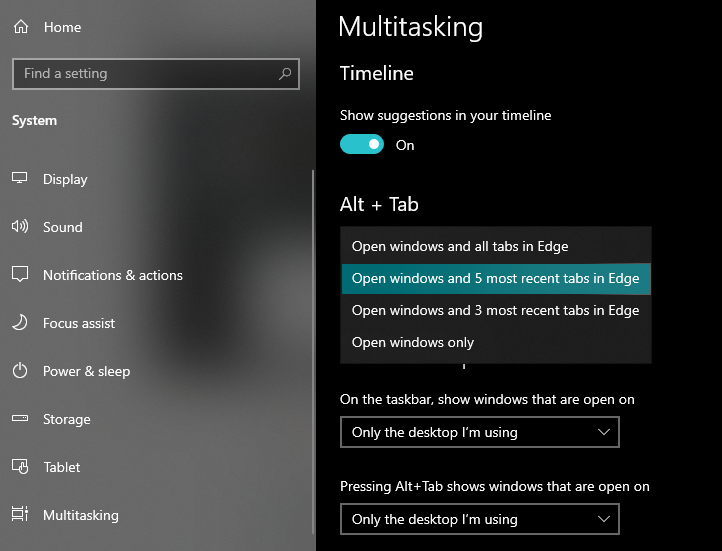Select highlighted 5 most recent tabs option
Screen dimensions: 722x551
tap(496, 278)
